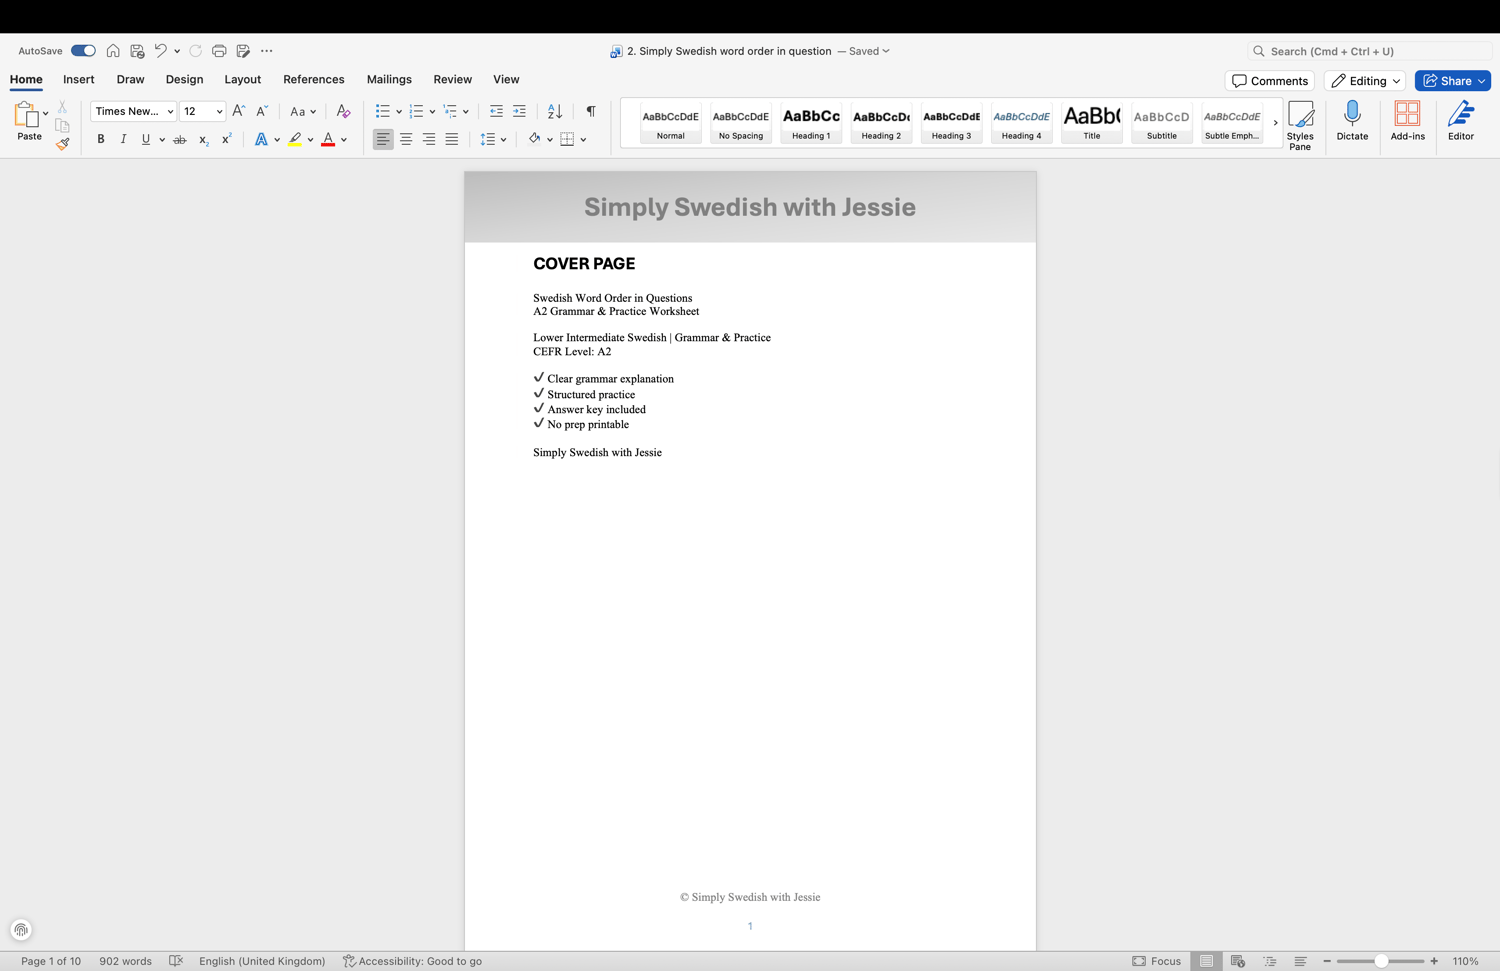Toggle strikethrough formatting

(x=180, y=140)
